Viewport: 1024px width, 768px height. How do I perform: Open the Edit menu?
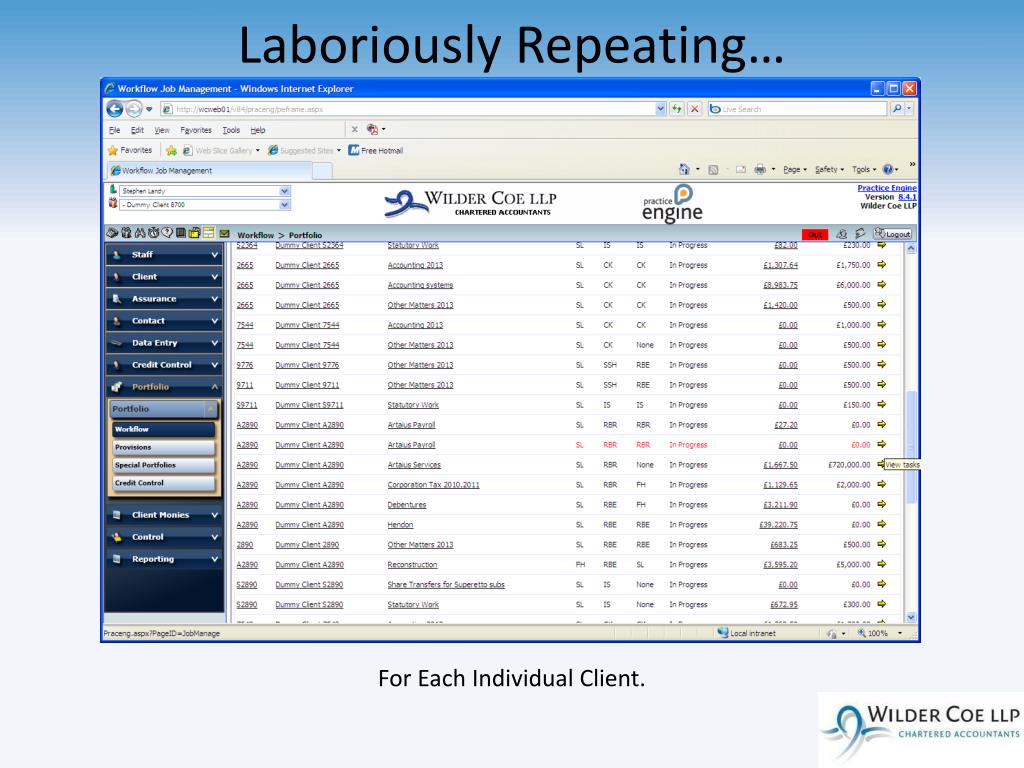tap(137, 130)
